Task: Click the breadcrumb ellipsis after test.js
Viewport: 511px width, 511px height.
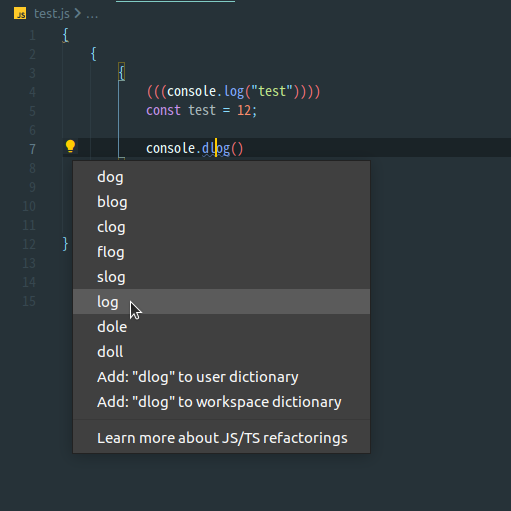Action: [x=92, y=15]
